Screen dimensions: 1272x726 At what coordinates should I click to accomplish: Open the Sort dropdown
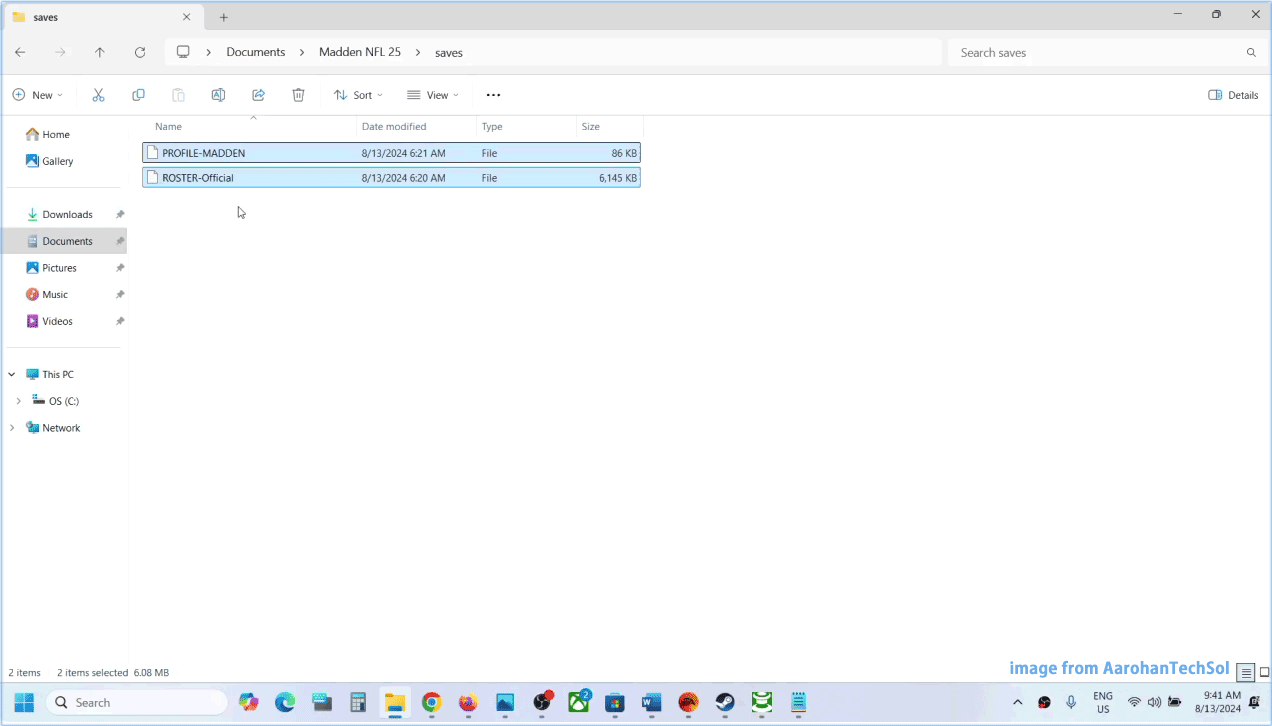(358, 95)
